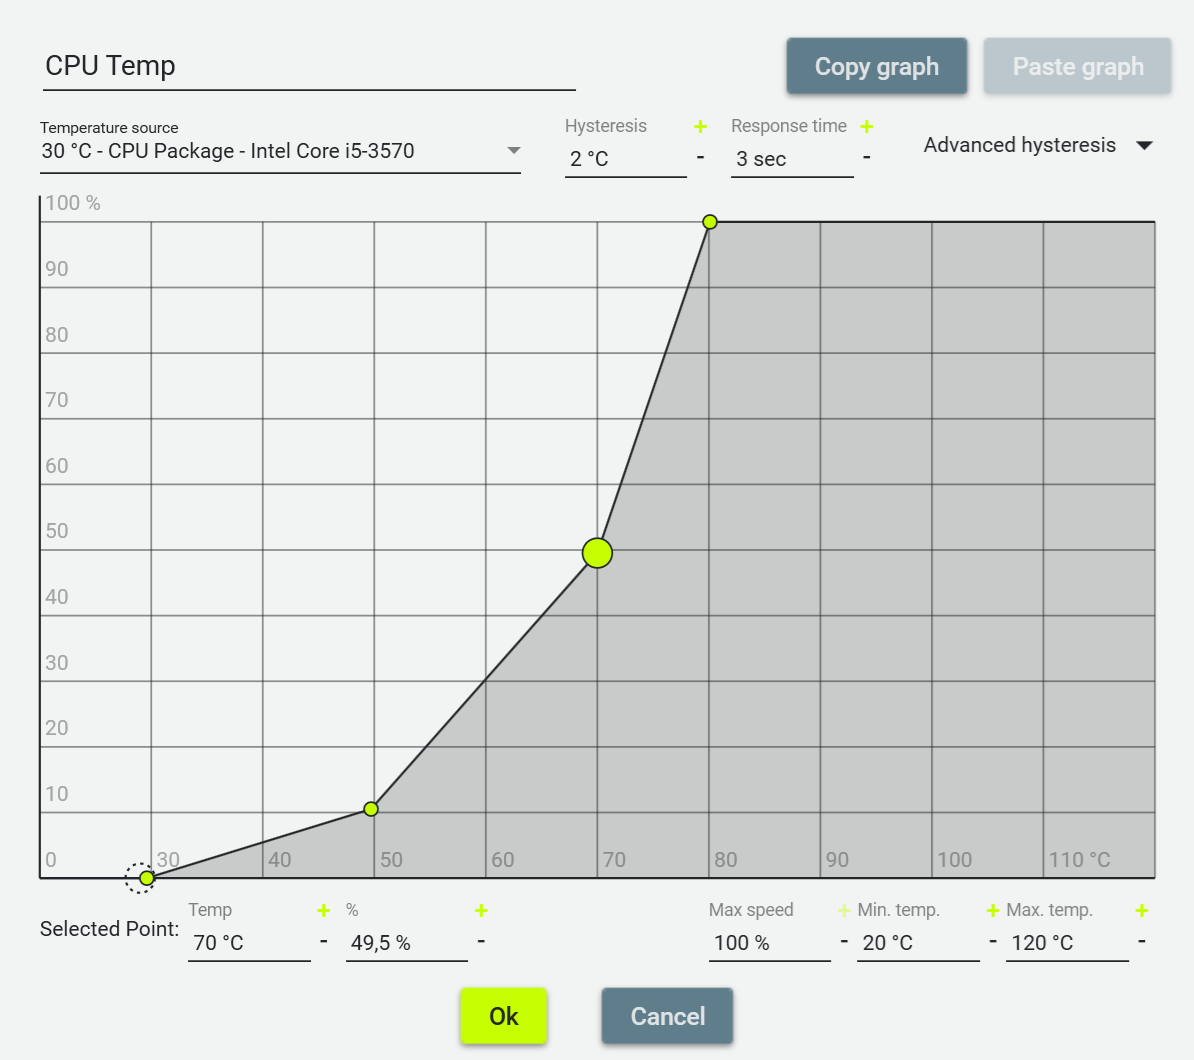Increase selected point percent with plus
The image size is (1194, 1060).
coord(481,910)
